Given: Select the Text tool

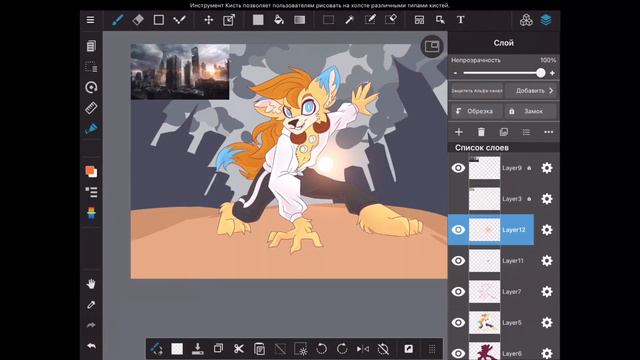Looking at the screenshot, I should coord(460,20).
